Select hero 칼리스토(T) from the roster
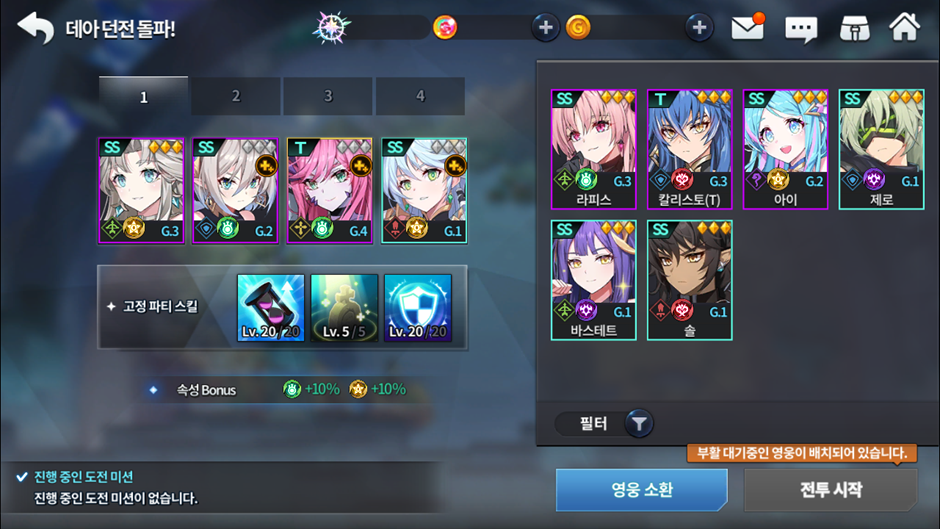940x529 pixels. (x=689, y=149)
